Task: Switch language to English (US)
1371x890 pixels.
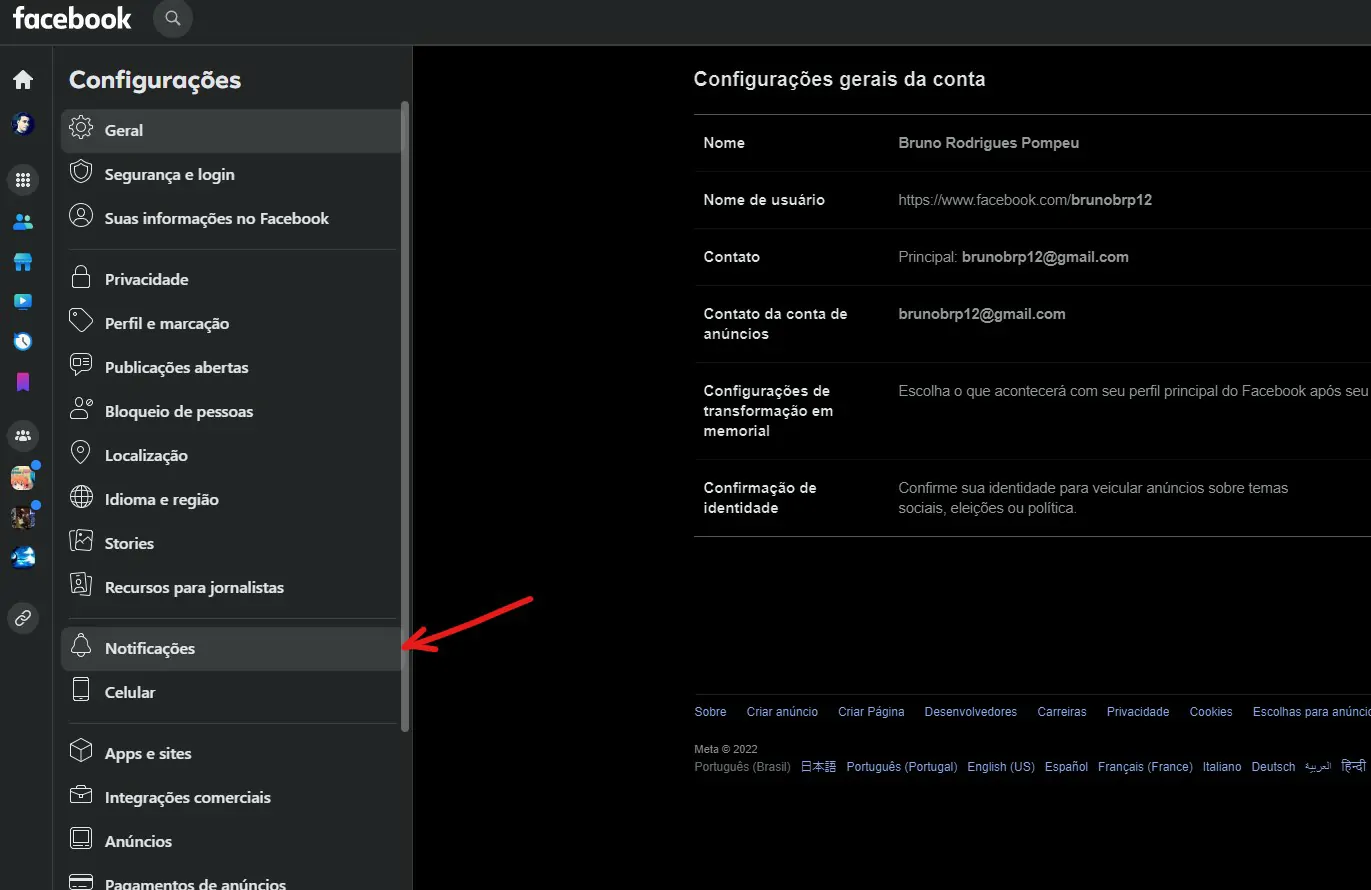Action: point(1001,767)
